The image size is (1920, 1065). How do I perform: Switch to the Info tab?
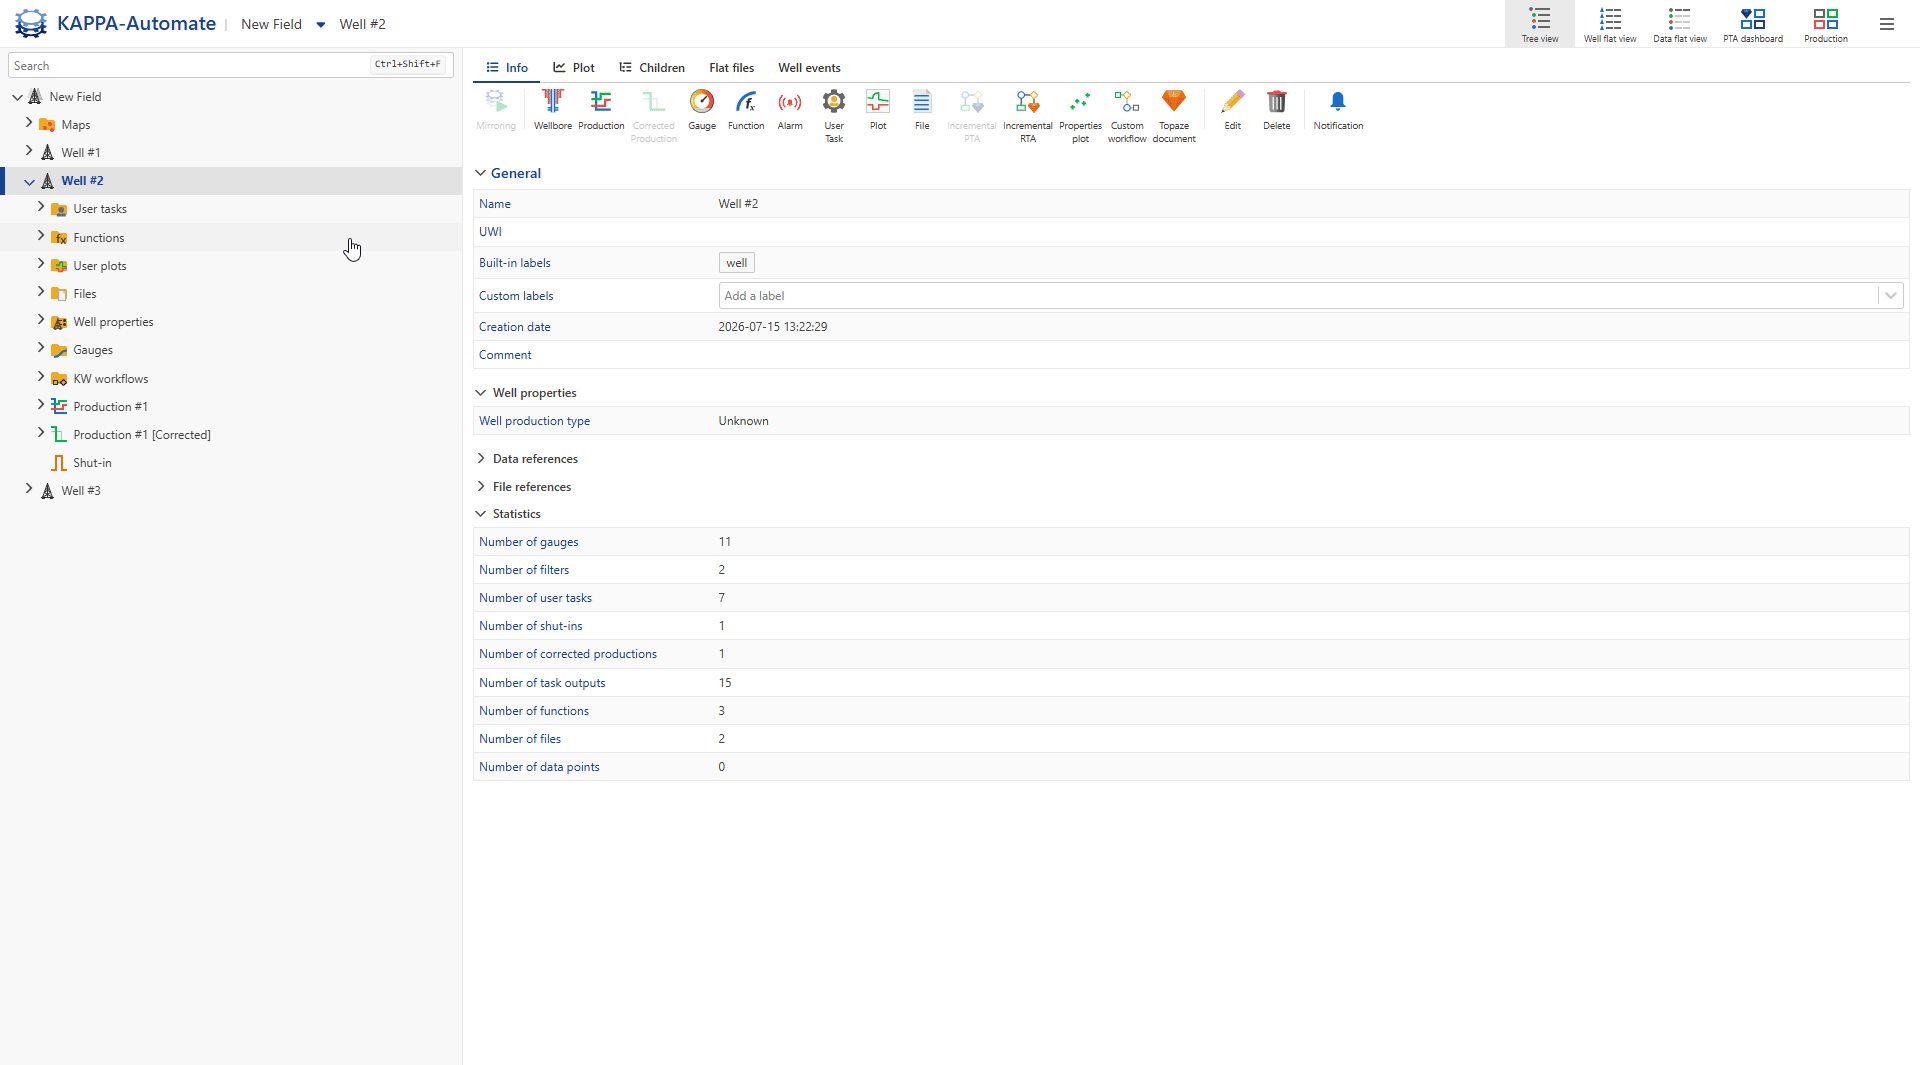coord(507,68)
